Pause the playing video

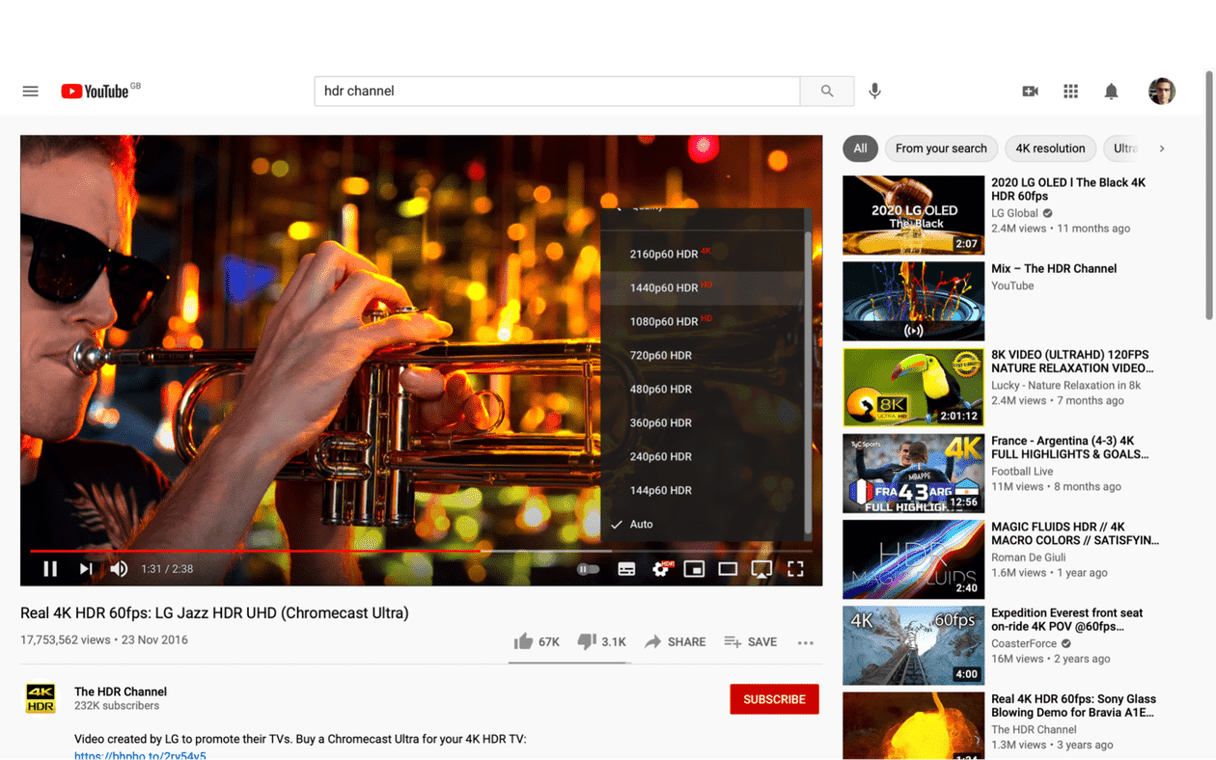tap(50, 569)
